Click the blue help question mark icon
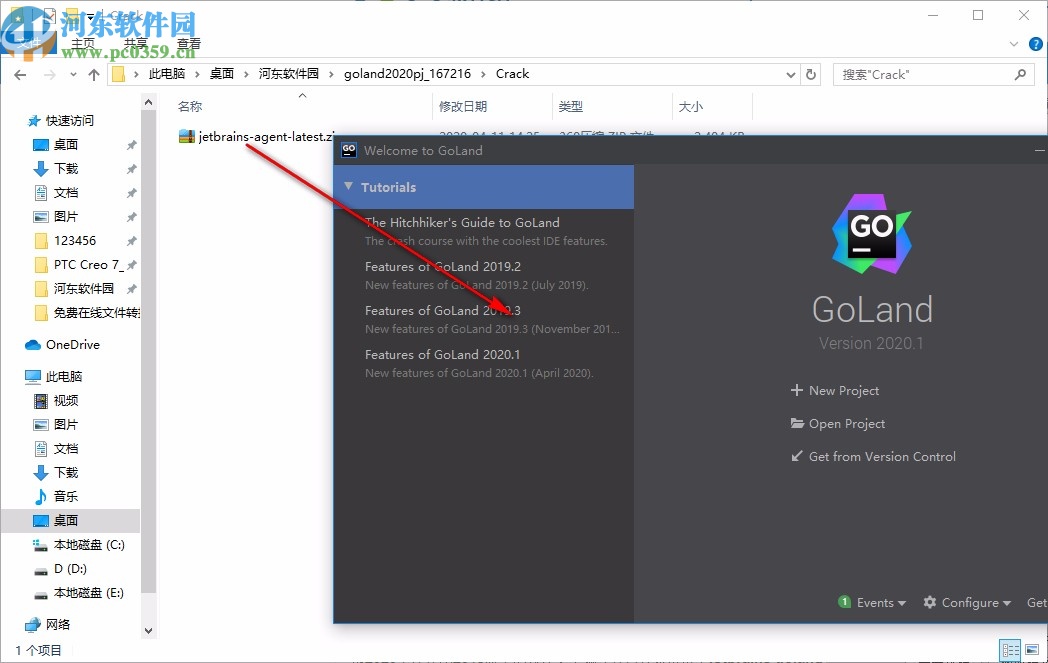Screen dimensions: 1048x663 tap(1035, 44)
